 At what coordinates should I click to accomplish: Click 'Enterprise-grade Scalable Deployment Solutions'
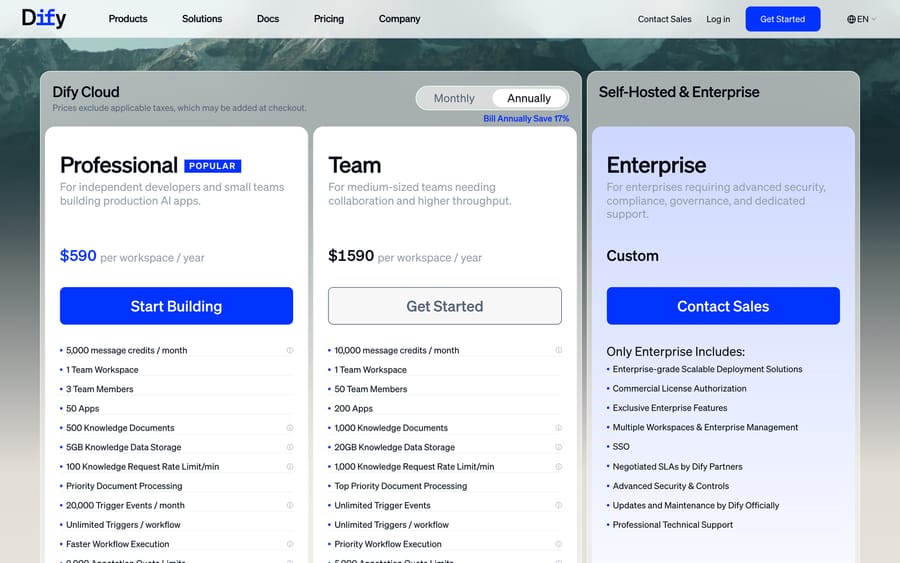(707, 369)
